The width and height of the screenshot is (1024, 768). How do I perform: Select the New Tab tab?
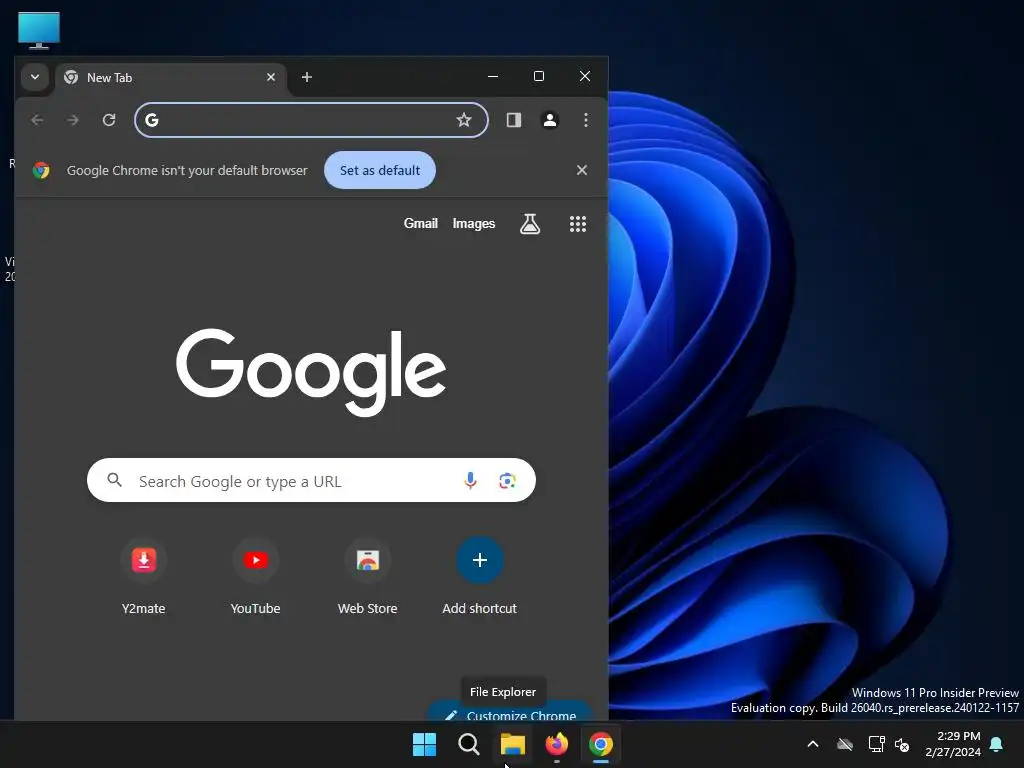[x=171, y=78]
